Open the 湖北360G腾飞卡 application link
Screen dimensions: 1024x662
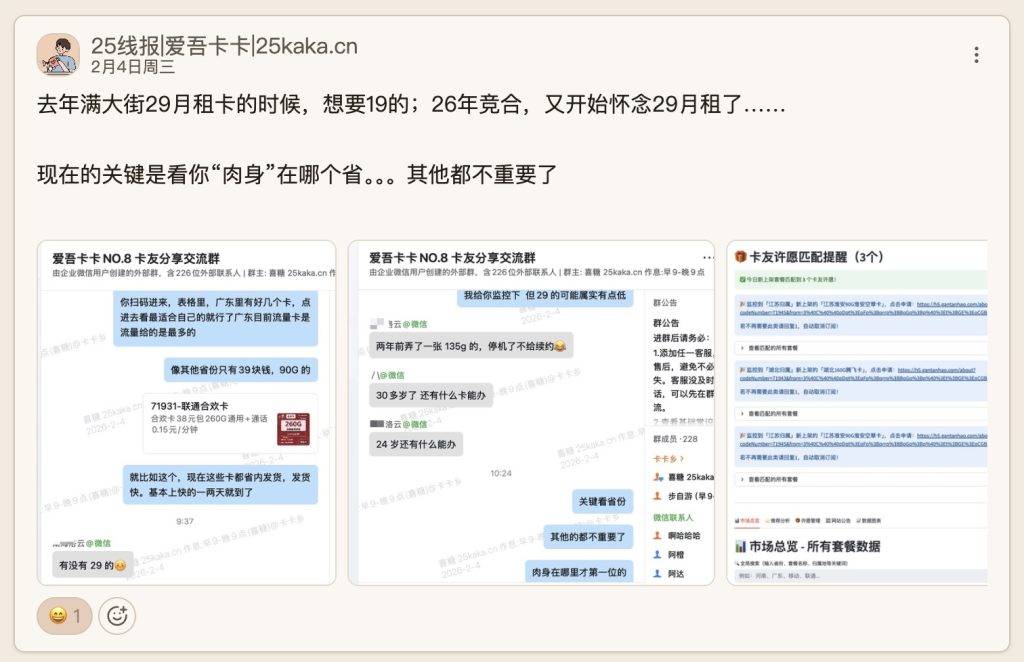pos(940,368)
